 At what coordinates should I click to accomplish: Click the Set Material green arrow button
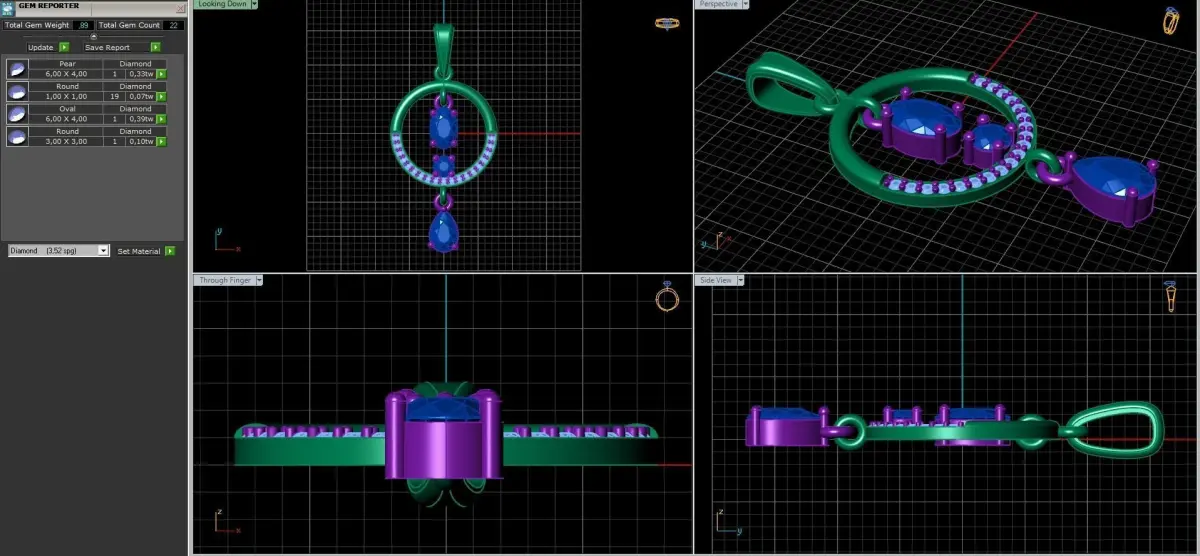tap(171, 251)
